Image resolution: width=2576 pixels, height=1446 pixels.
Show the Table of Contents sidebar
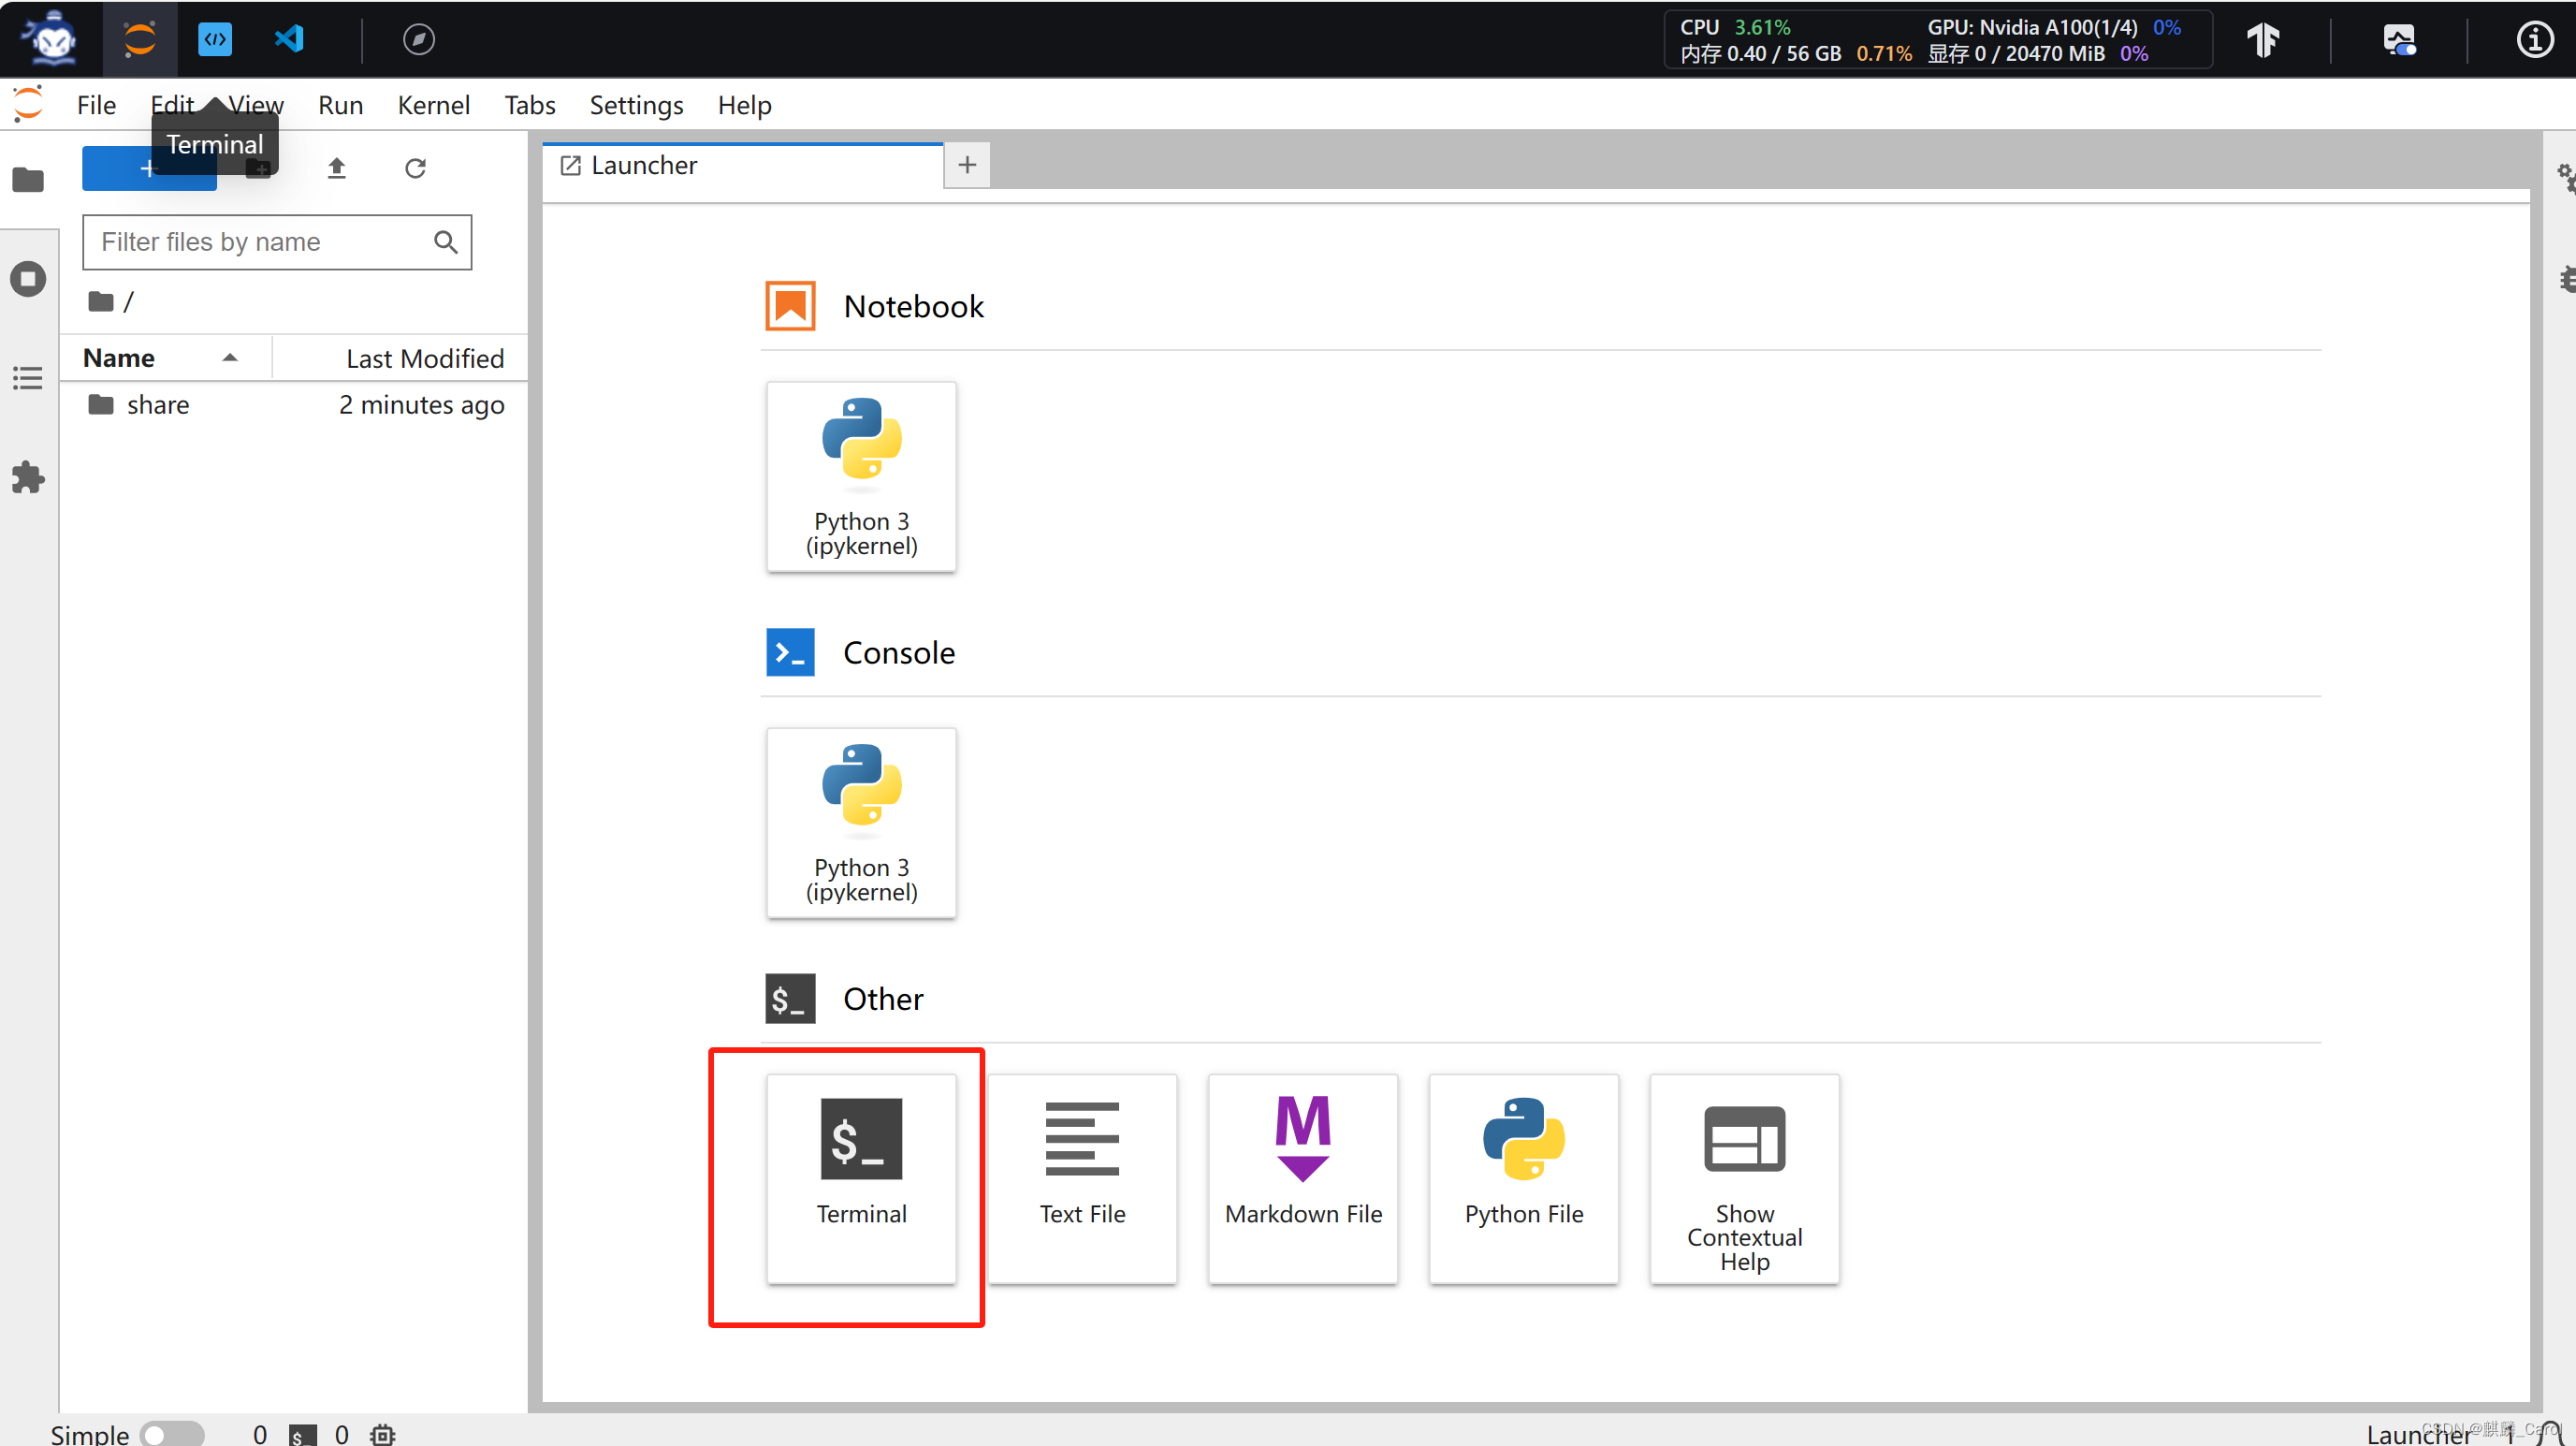28,378
